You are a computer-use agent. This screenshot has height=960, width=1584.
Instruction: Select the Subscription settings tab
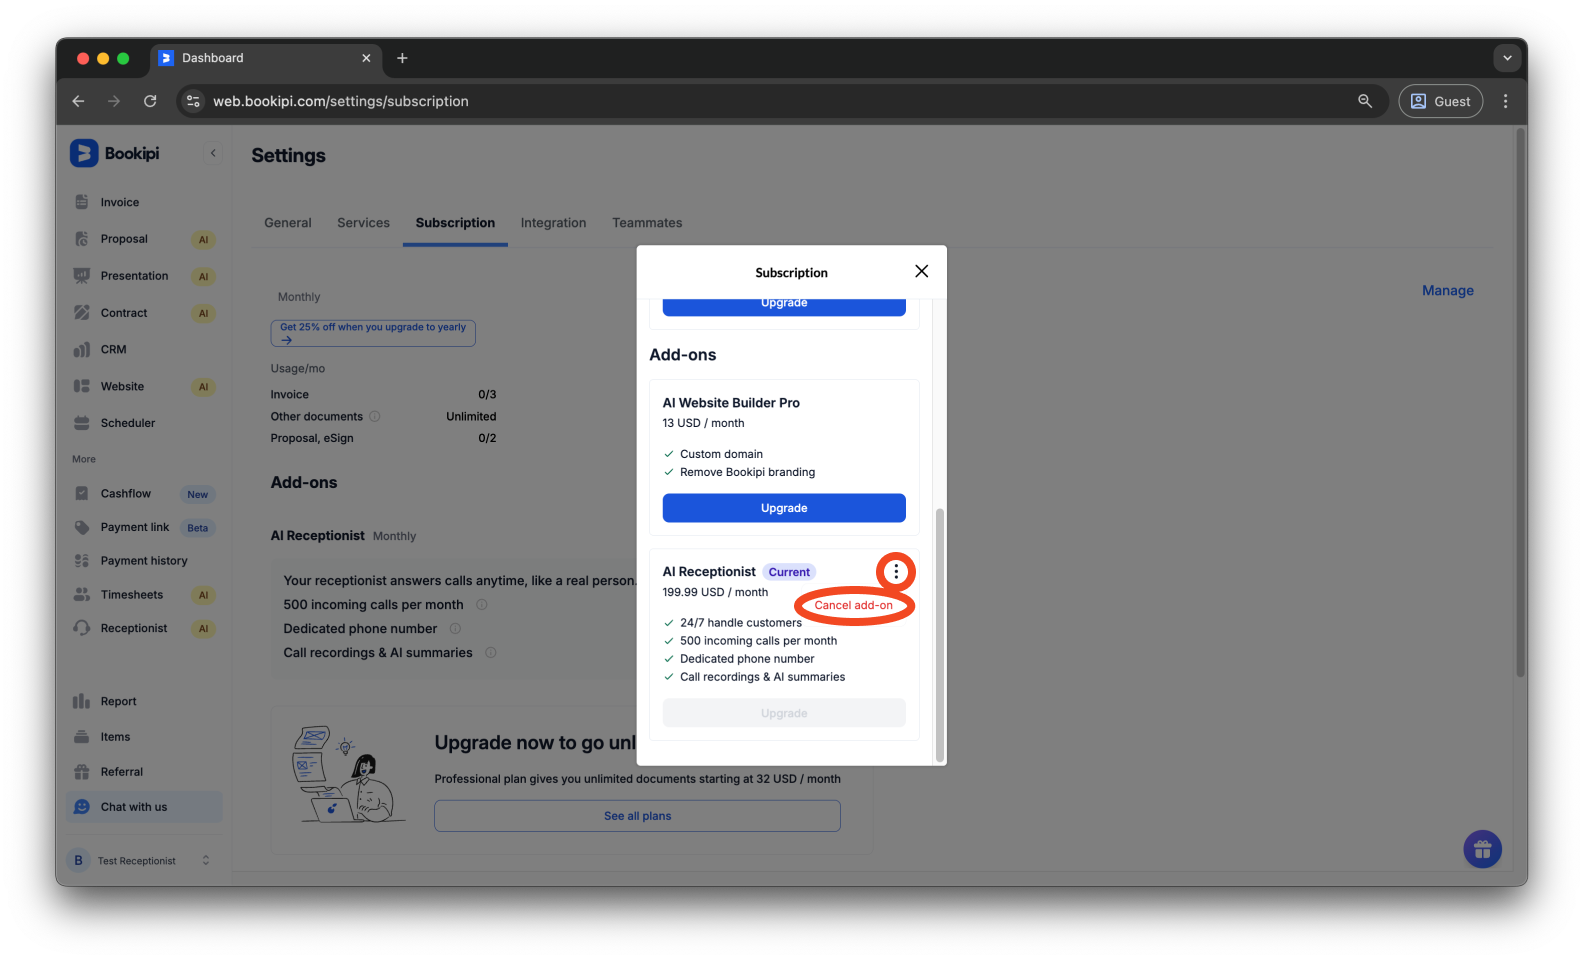click(455, 223)
